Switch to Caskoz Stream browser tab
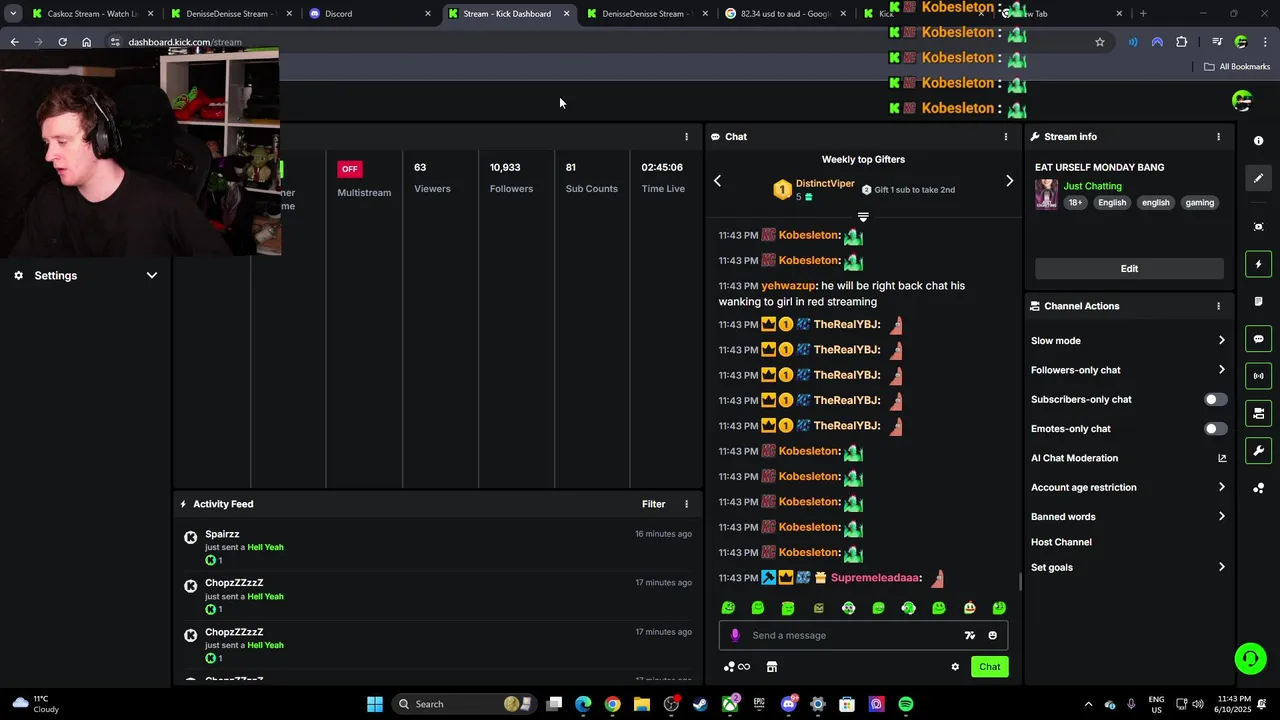1280x720 pixels. 93,14
